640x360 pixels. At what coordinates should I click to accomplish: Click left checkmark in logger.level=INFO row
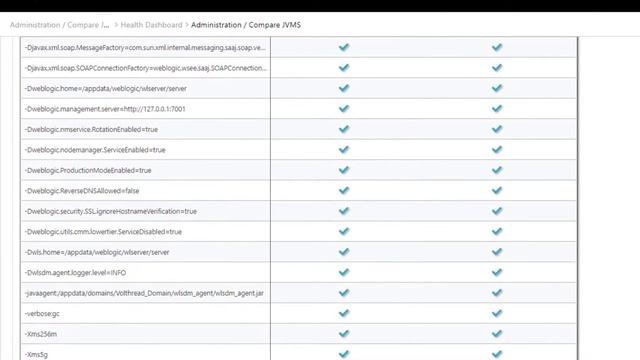(344, 272)
